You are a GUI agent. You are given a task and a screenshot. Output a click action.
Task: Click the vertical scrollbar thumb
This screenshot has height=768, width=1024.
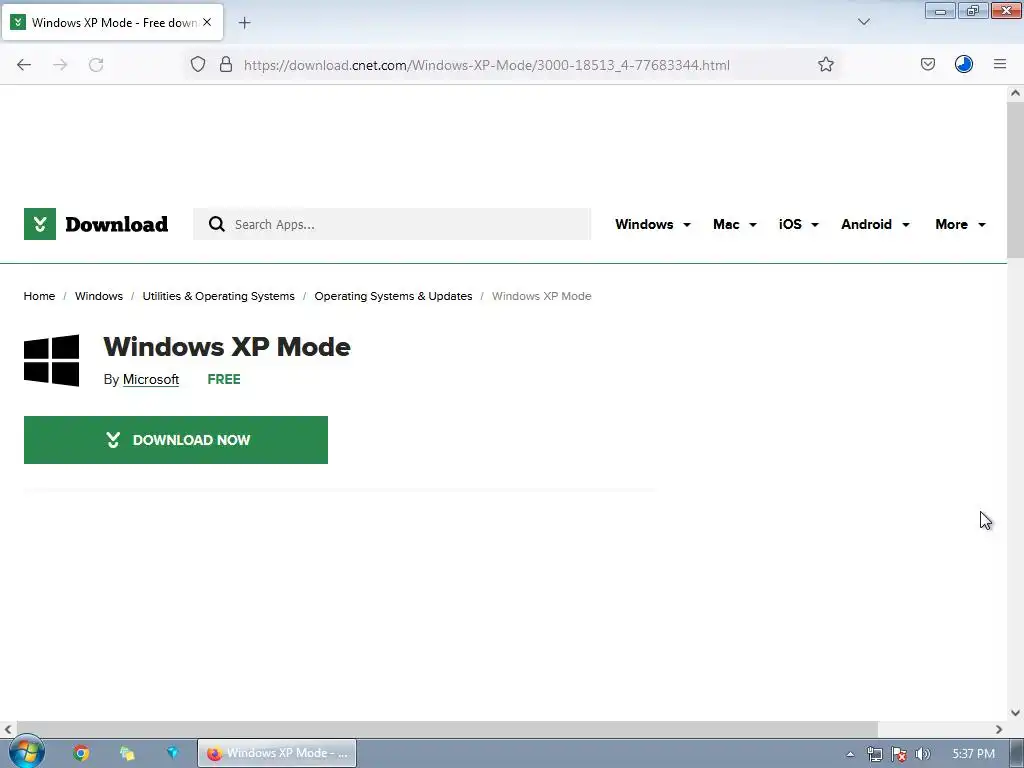click(x=1015, y=180)
